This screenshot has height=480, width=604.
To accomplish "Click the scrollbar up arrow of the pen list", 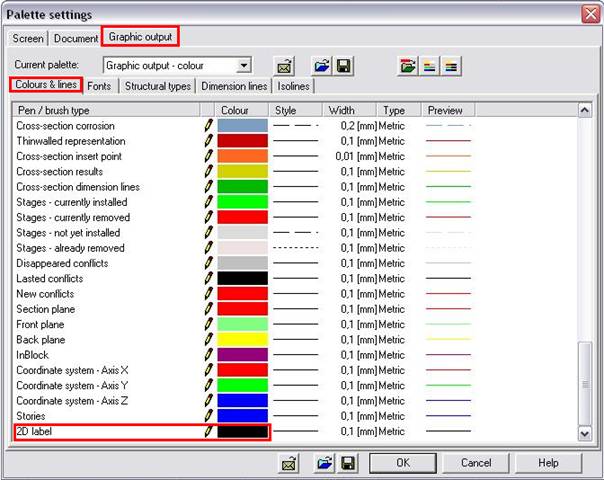I will 585,109.
